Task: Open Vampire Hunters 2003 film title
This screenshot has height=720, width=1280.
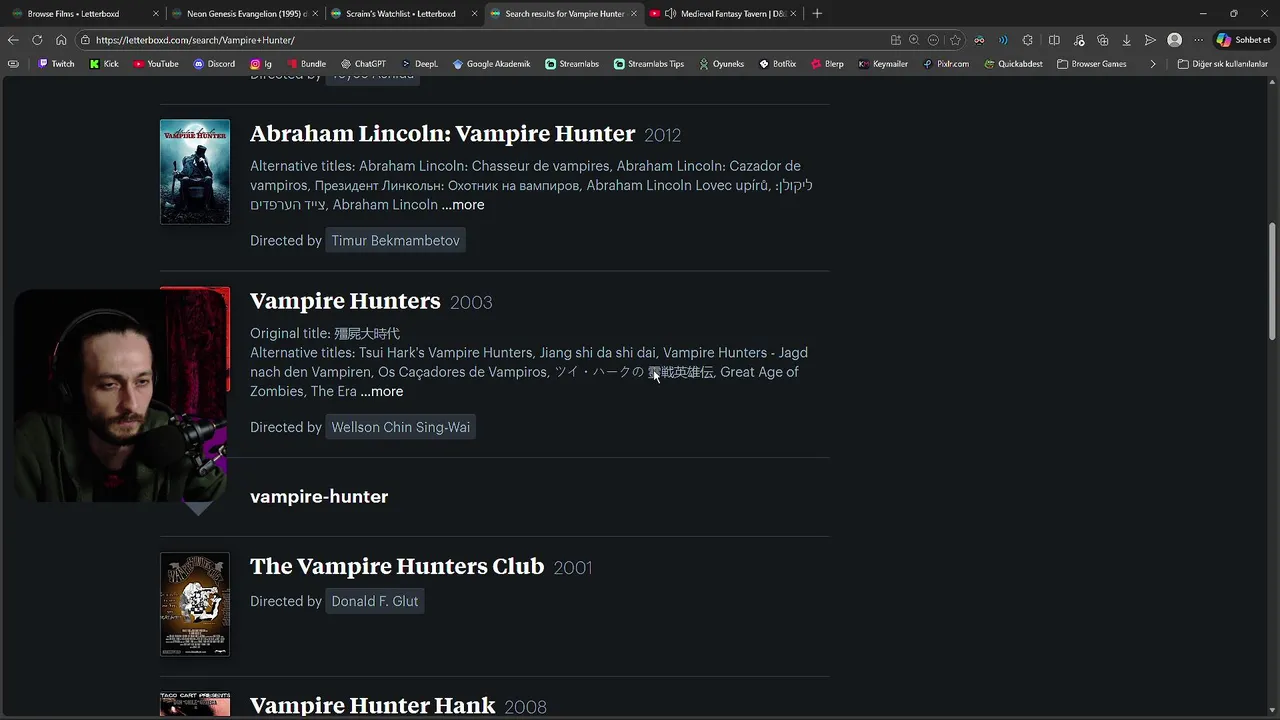Action: pyautogui.click(x=345, y=301)
